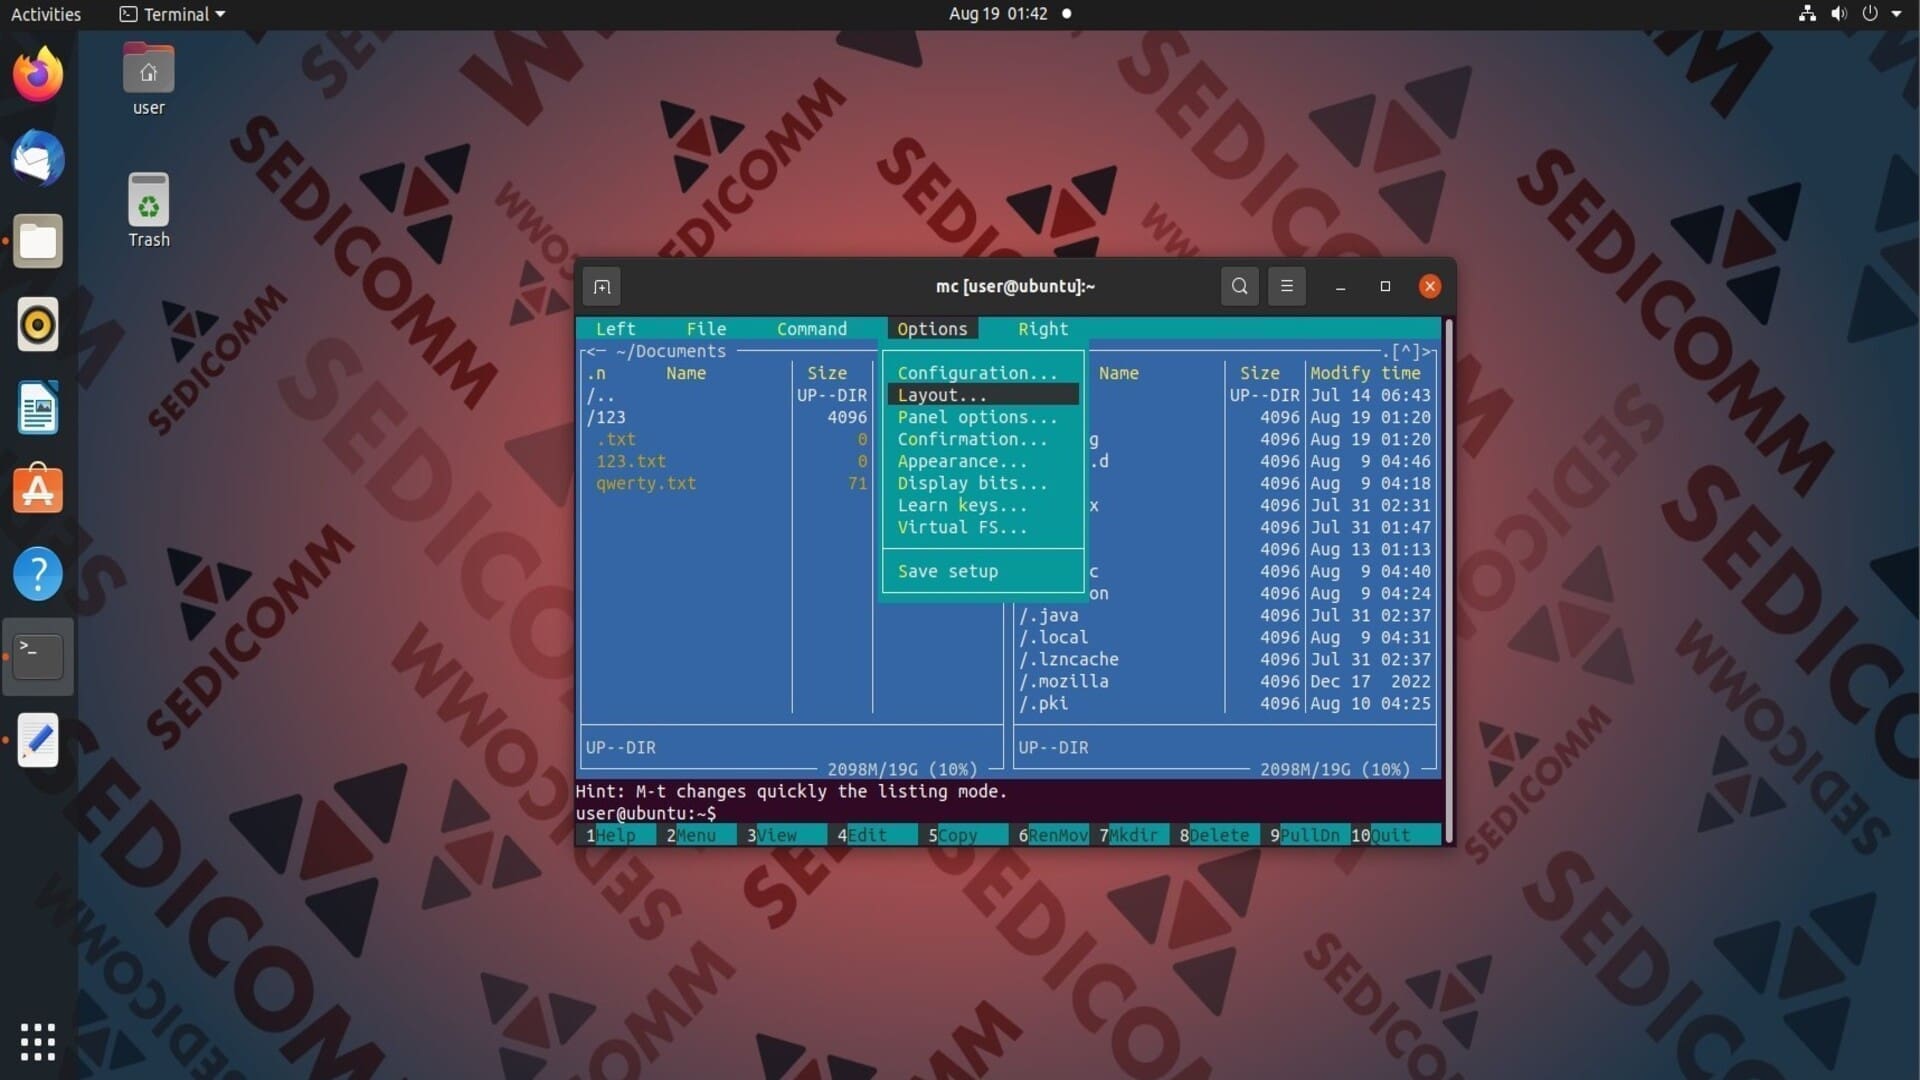
Task: Open the Text Editor dock icon
Action: pyautogui.click(x=38, y=740)
